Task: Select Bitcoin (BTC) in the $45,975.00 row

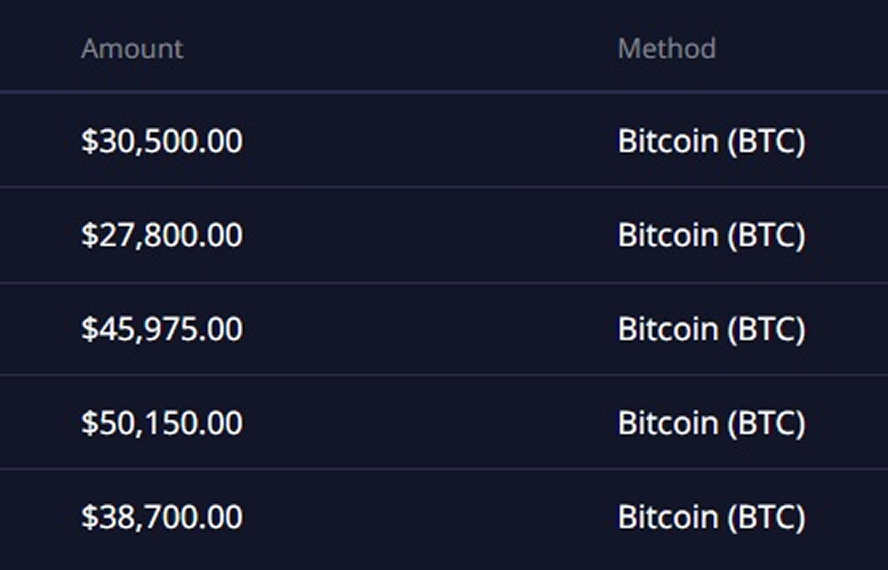Action: point(711,329)
